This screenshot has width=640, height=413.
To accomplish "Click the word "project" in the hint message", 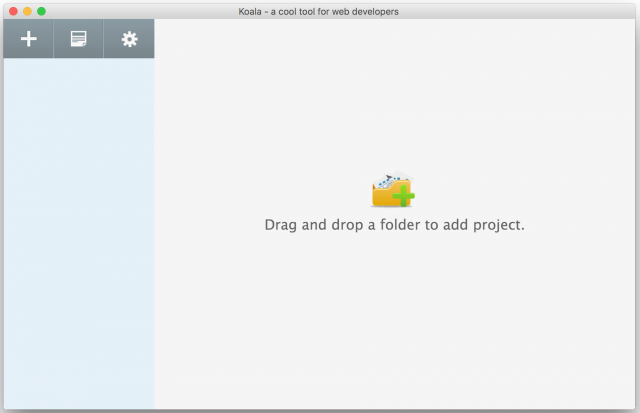I will 497,225.
